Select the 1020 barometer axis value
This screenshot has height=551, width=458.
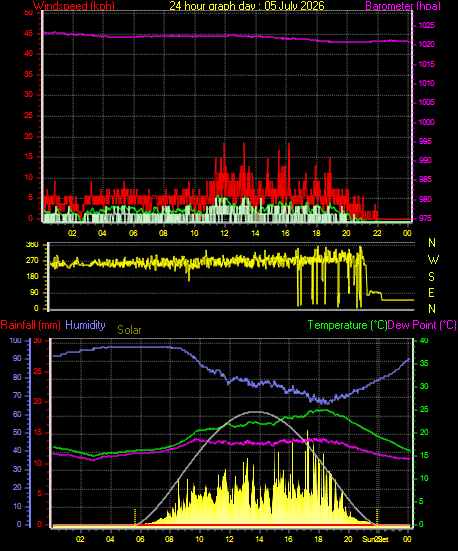tap(426, 45)
